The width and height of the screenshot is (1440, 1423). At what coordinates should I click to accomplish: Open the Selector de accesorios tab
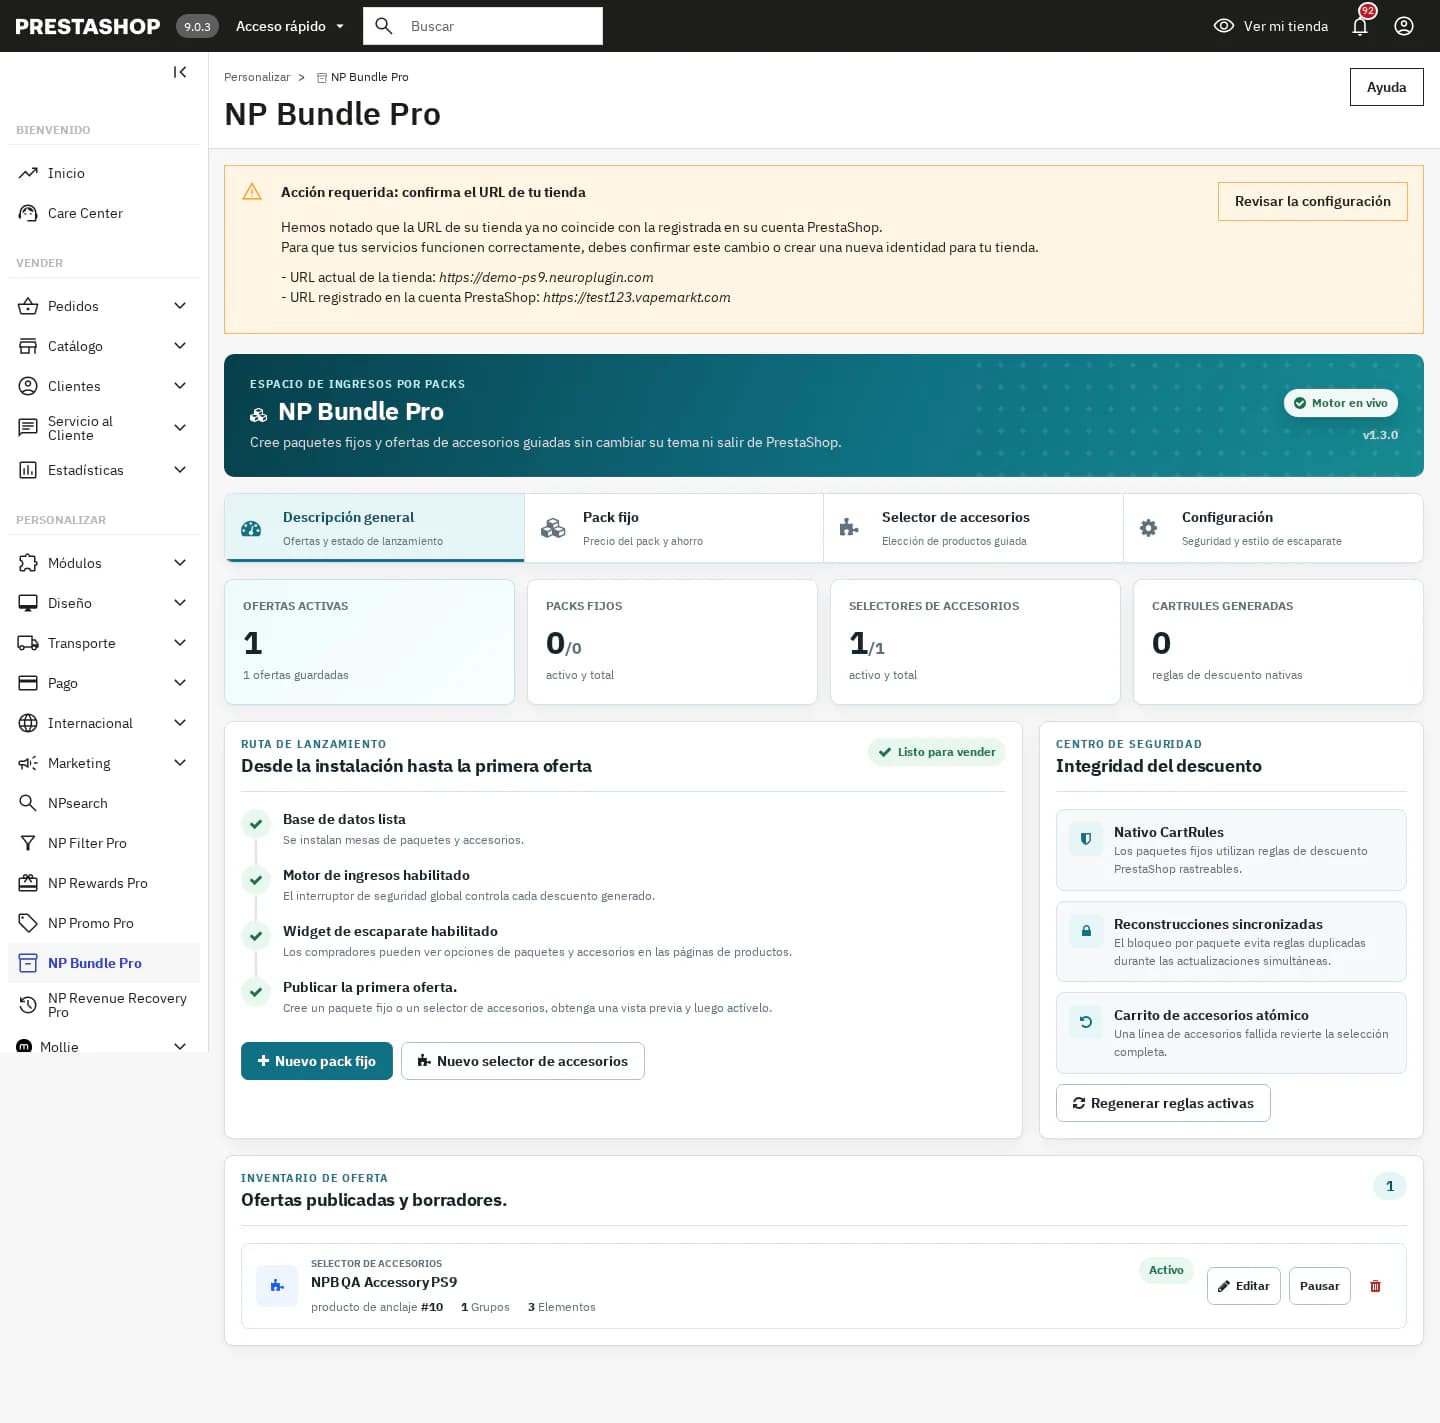[x=973, y=527]
